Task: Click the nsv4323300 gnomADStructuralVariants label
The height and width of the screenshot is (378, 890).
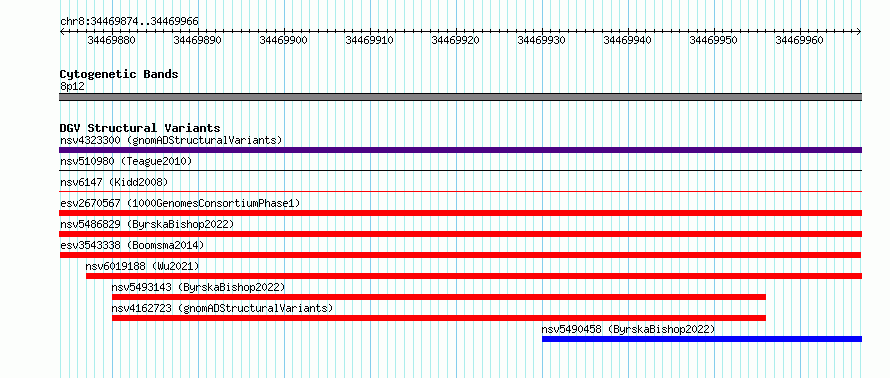Action: [x=171, y=140]
